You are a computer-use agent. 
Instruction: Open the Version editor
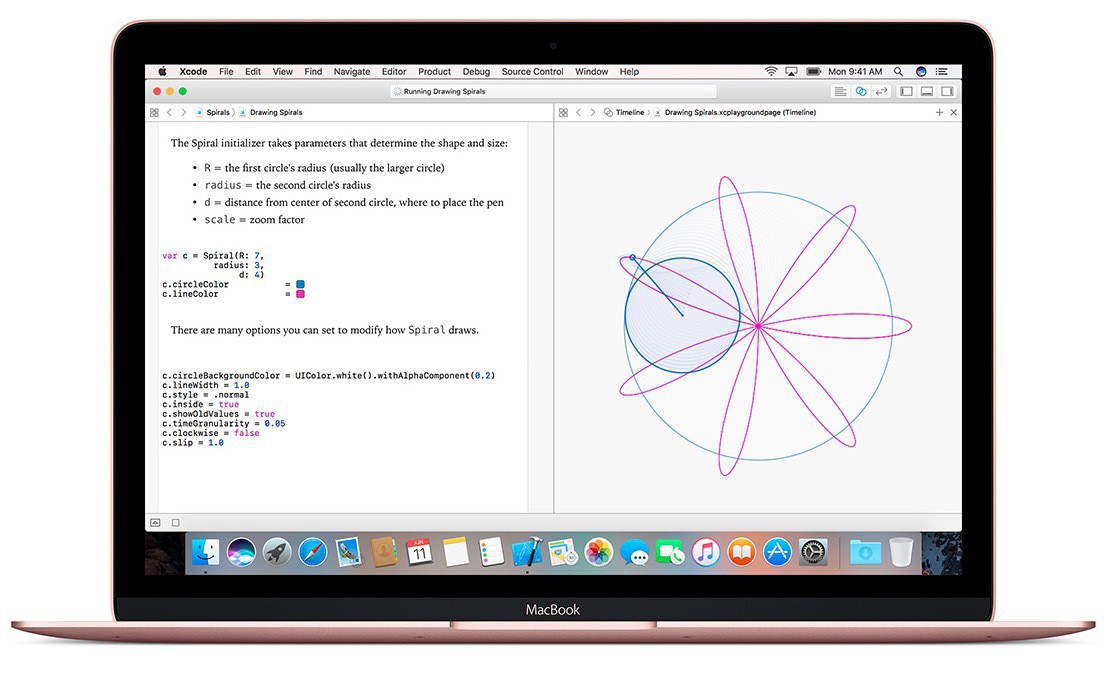click(881, 91)
